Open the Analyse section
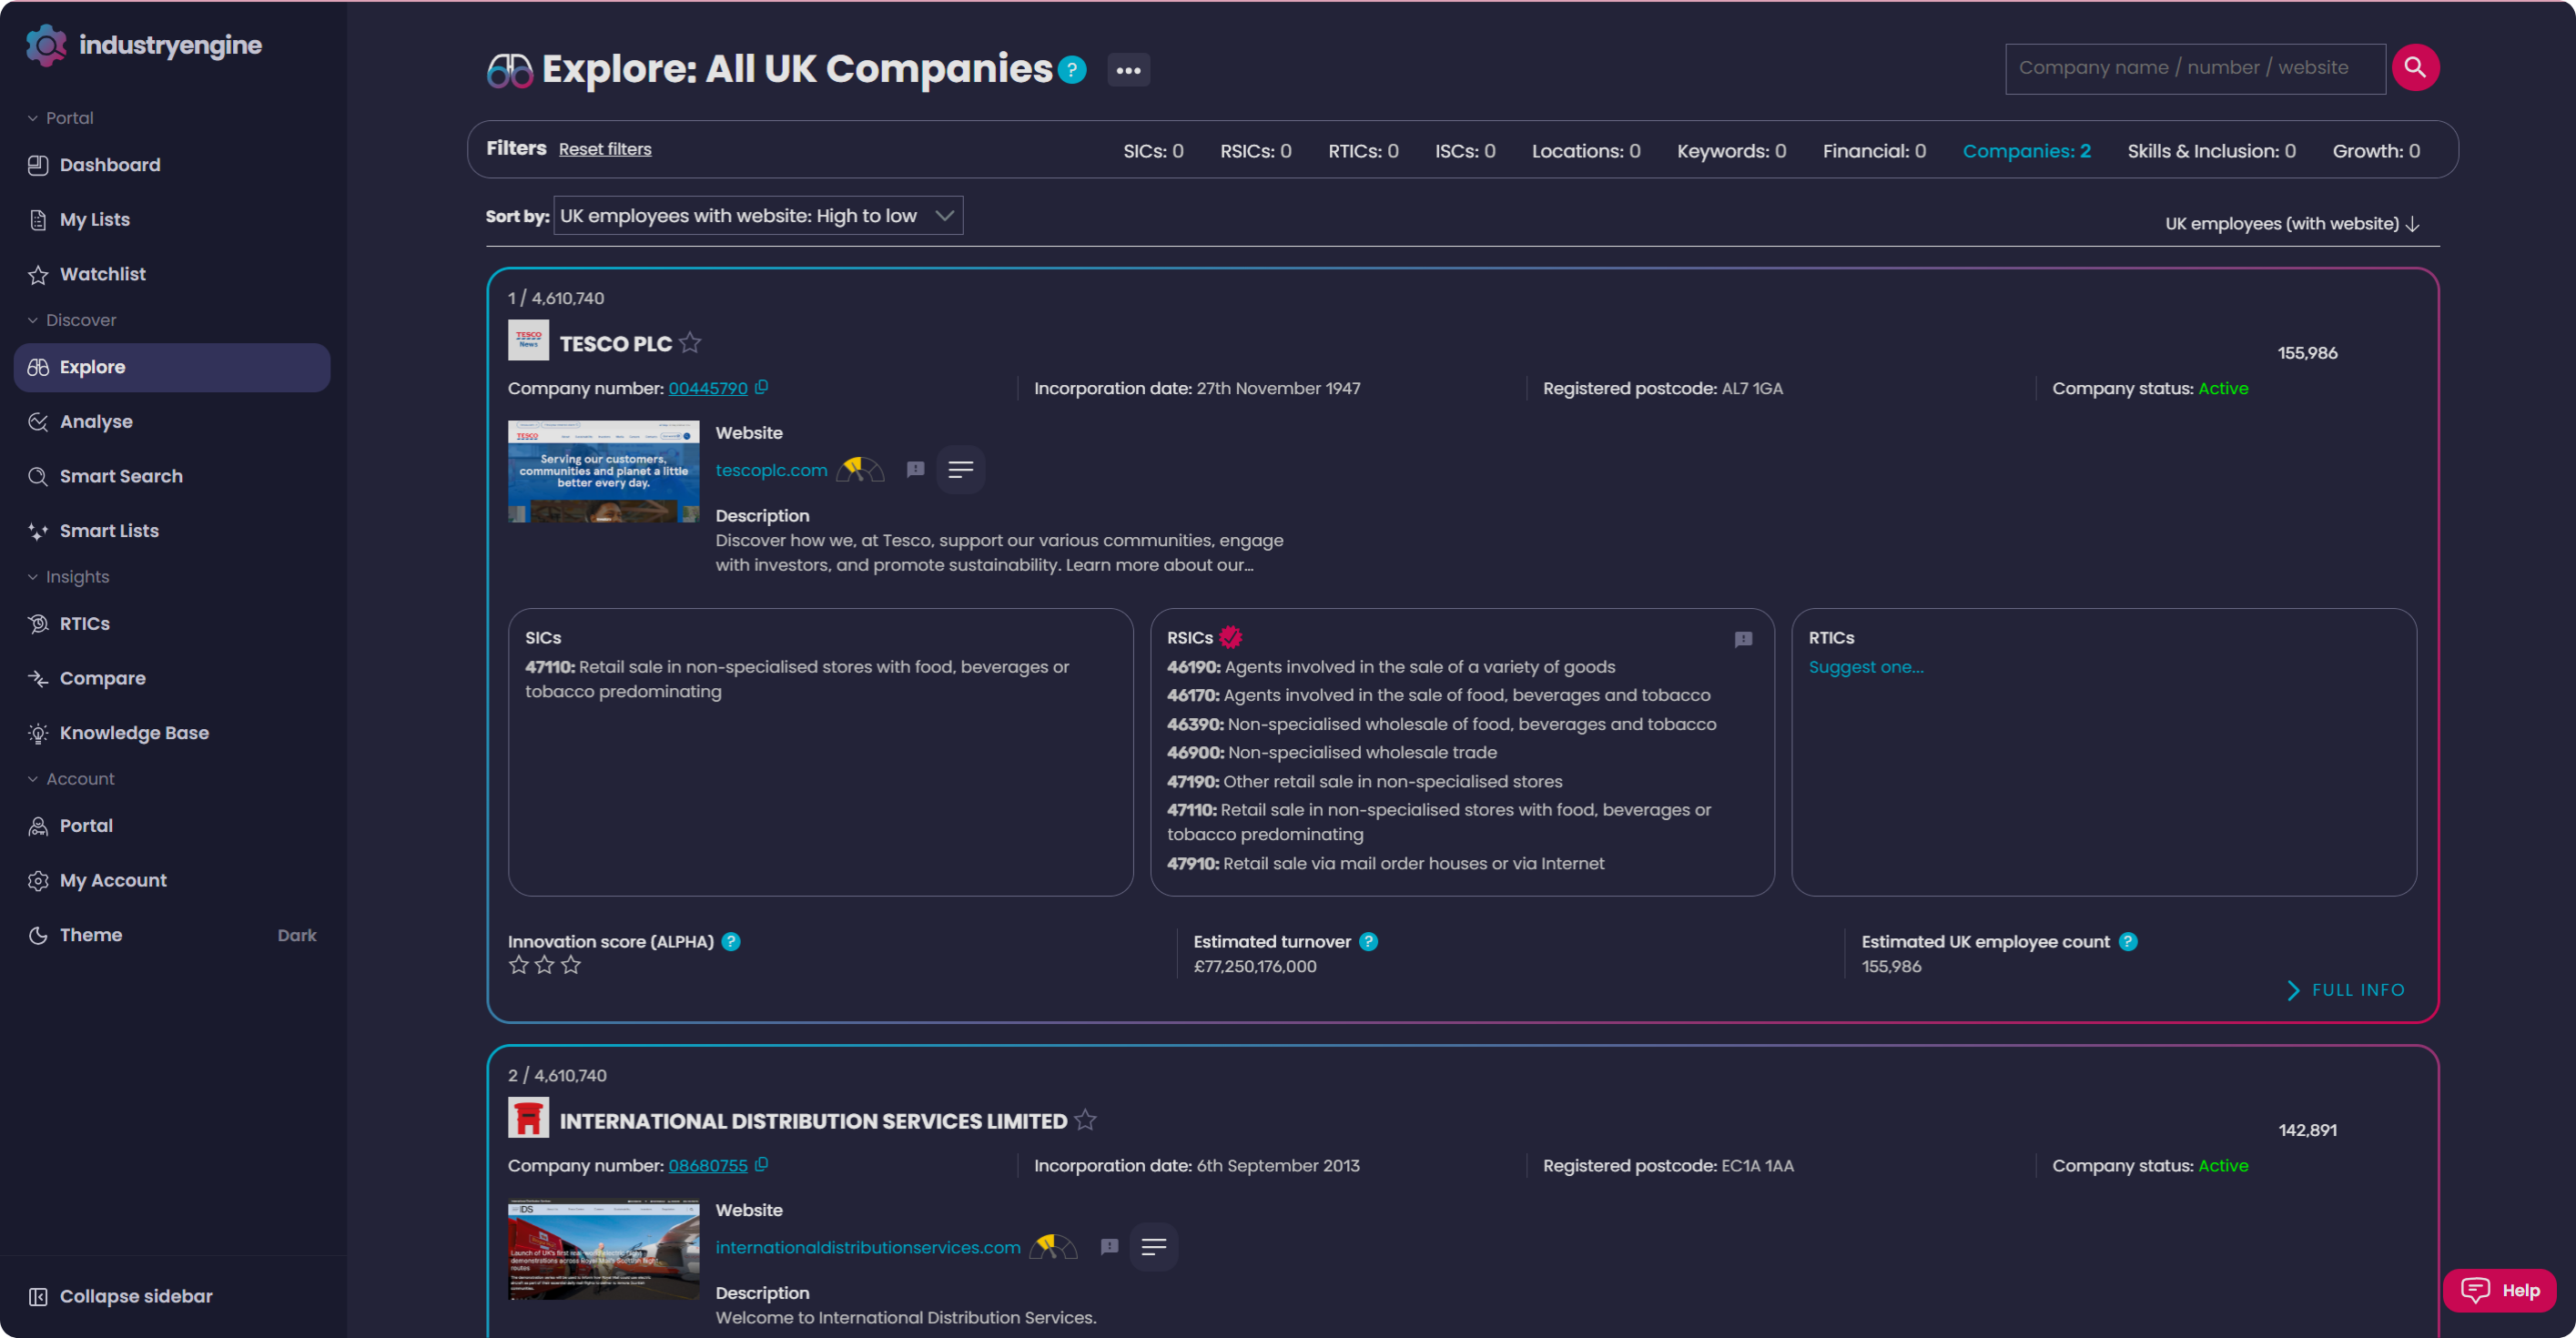This screenshot has height=1338, width=2576. tap(172, 421)
